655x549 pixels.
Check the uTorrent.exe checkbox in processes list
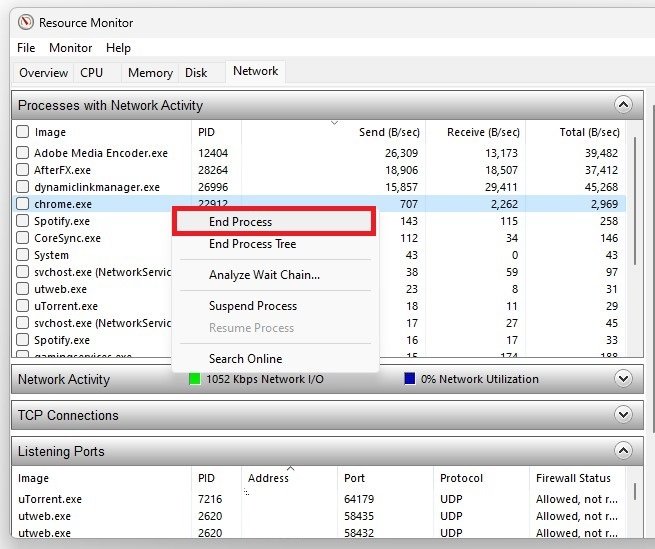(23, 305)
